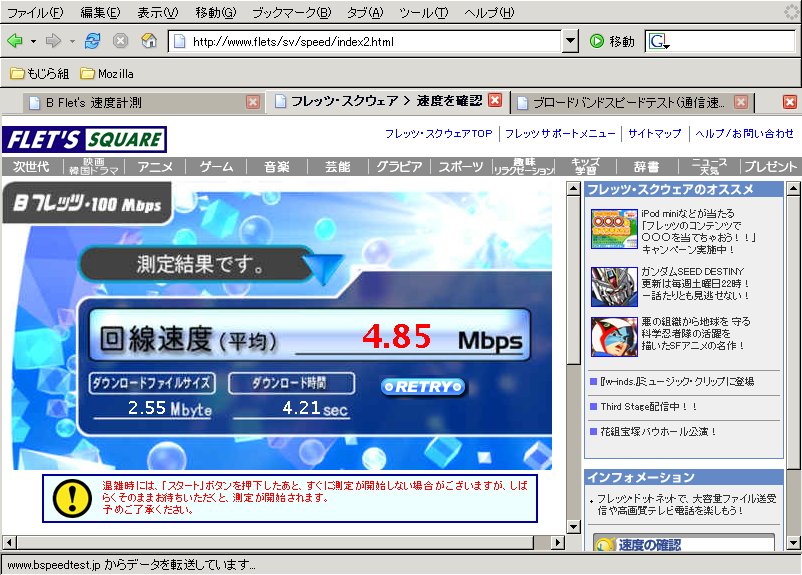Screen dimensions: 802x575
Task: Open the フレッツ・スクウェアTOP link
Action: pyautogui.click(x=438, y=134)
